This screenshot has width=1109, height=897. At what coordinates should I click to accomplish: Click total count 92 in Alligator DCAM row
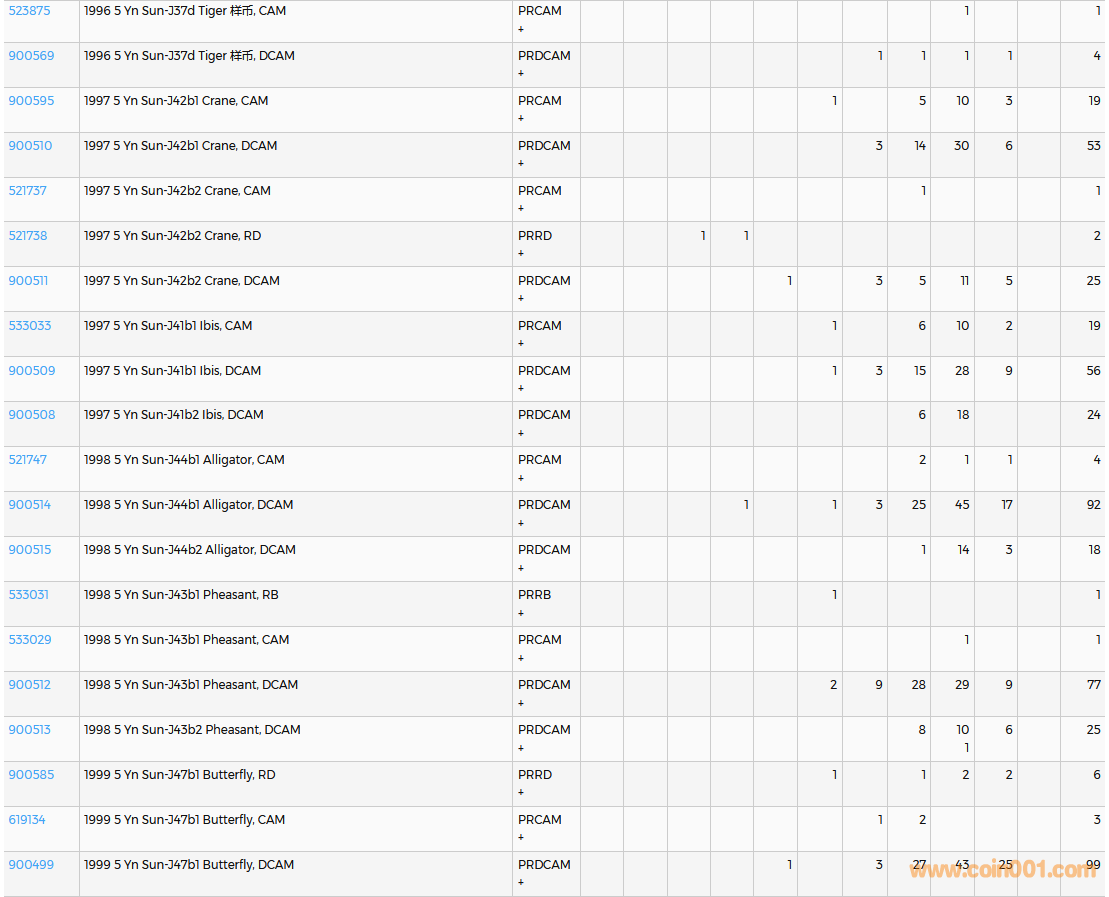(1093, 505)
